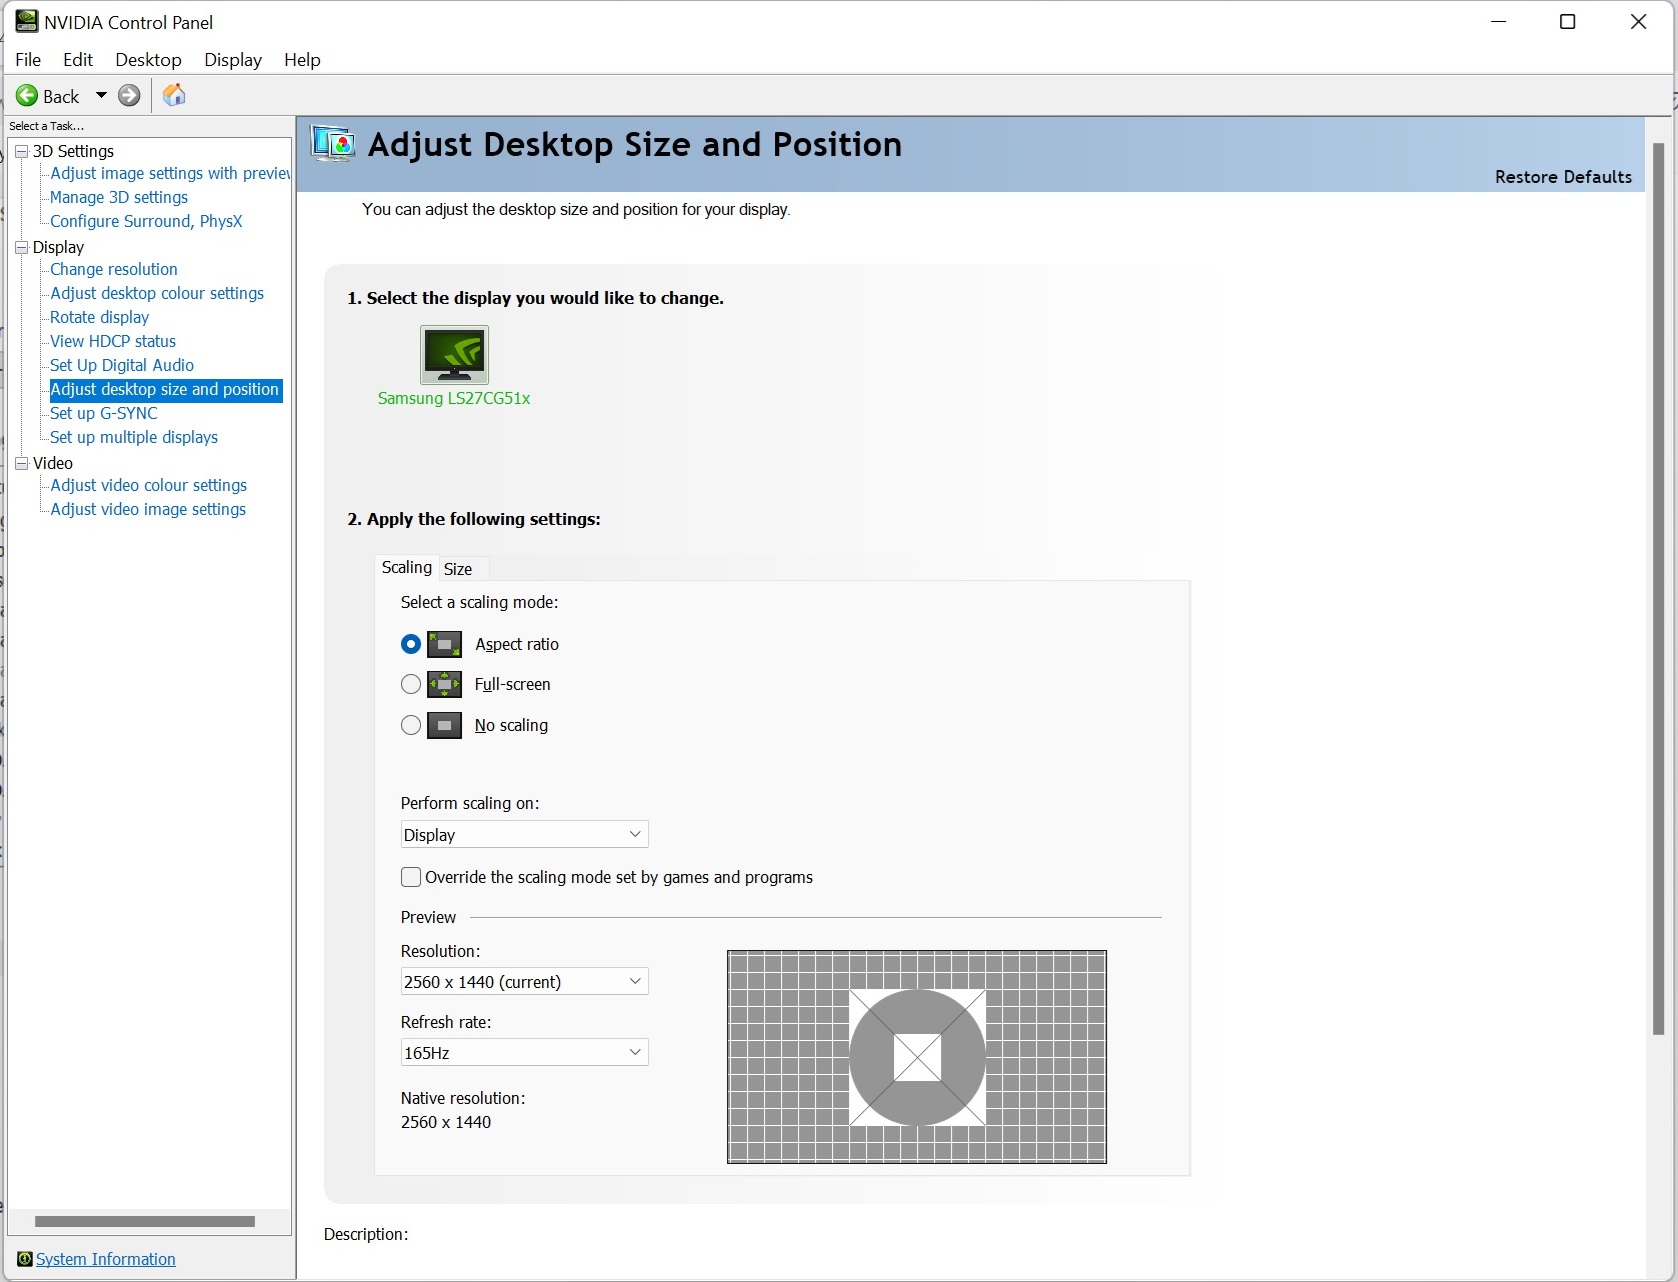
Task: Click Restore Defaults
Action: pos(1563,177)
